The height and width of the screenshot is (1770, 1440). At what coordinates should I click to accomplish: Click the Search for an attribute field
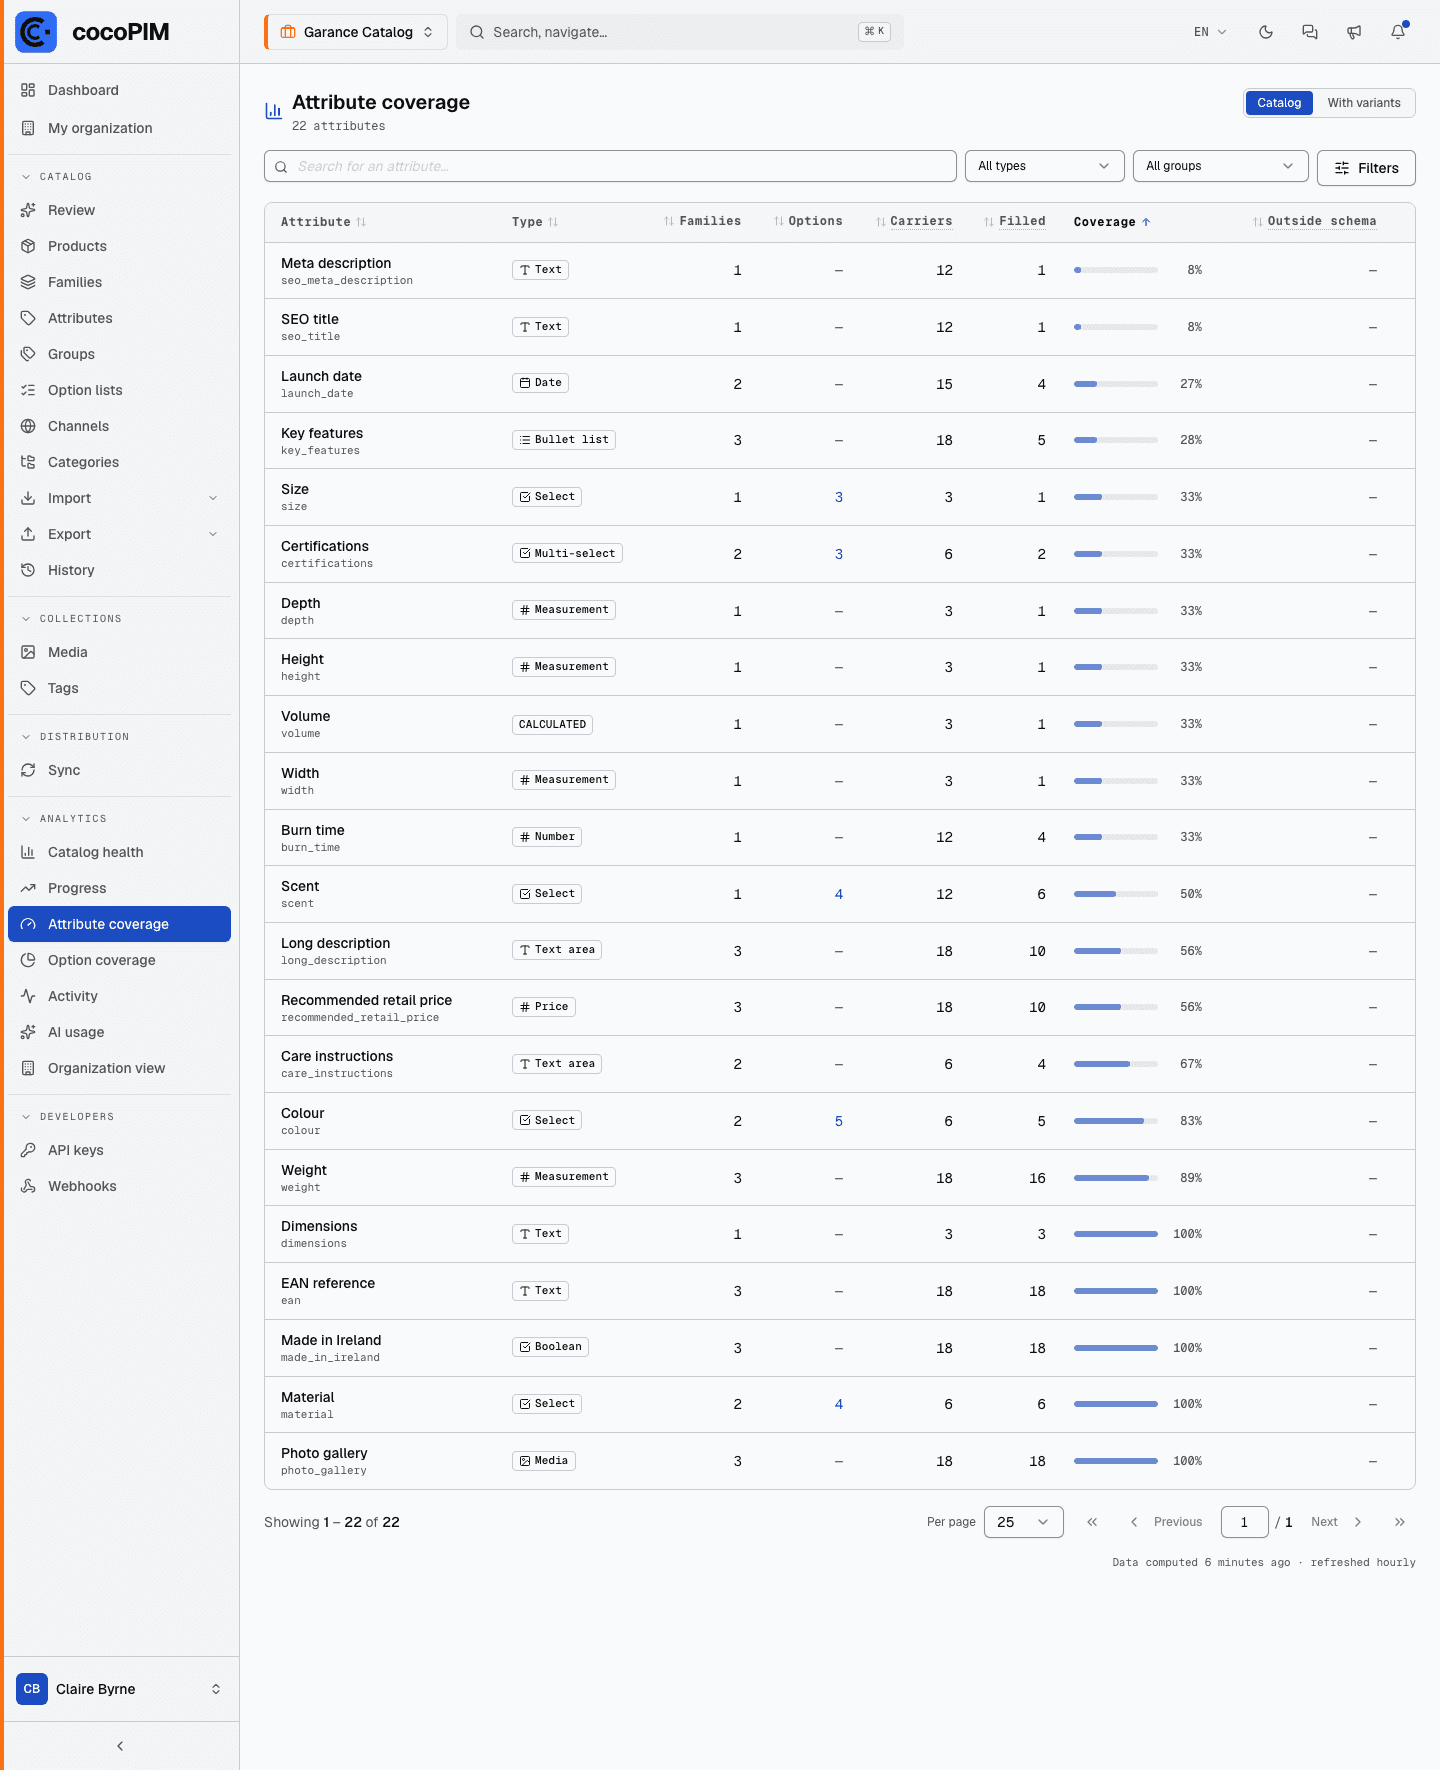pos(610,166)
